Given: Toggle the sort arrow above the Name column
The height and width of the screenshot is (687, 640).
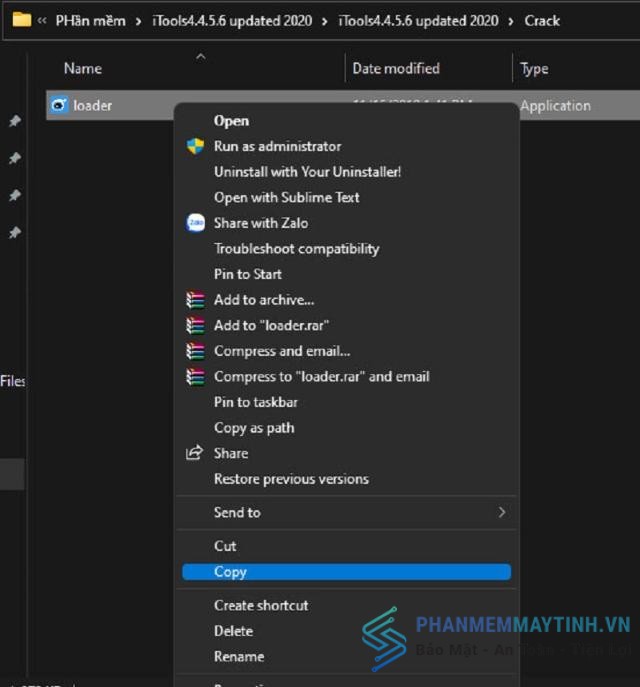Looking at the screenshot, I should click(201, 57).
